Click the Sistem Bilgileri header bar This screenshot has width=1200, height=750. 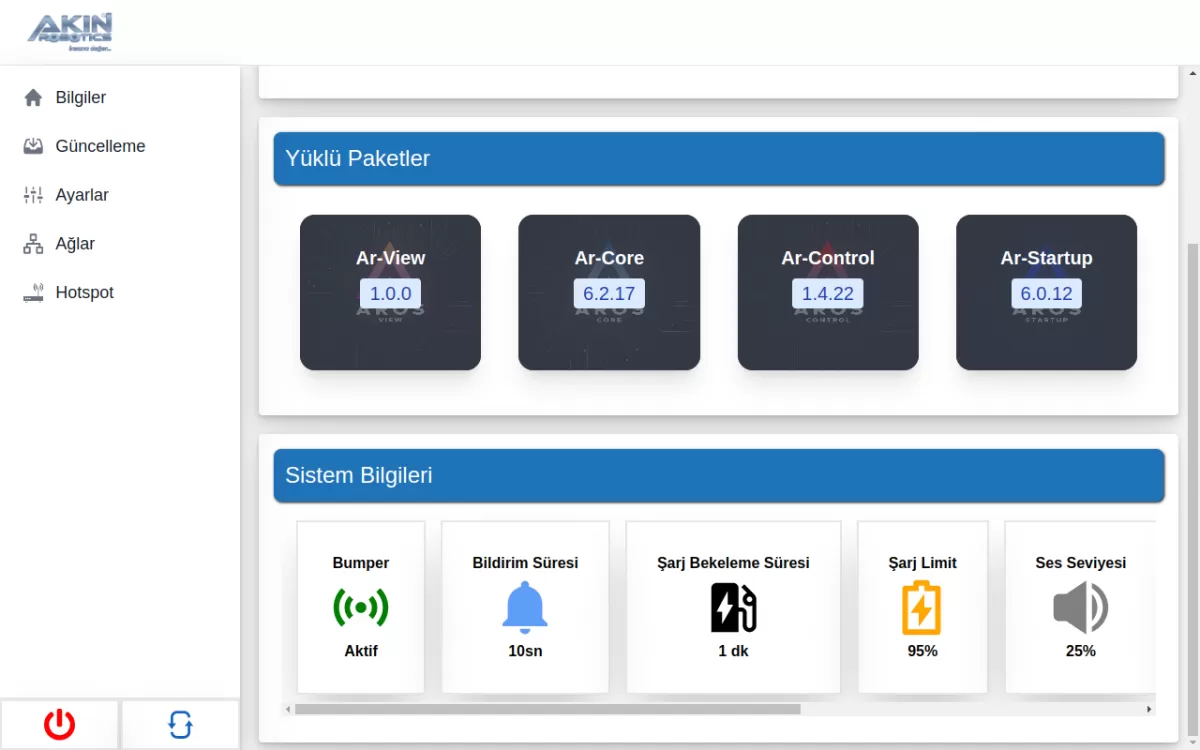[719, 475]
